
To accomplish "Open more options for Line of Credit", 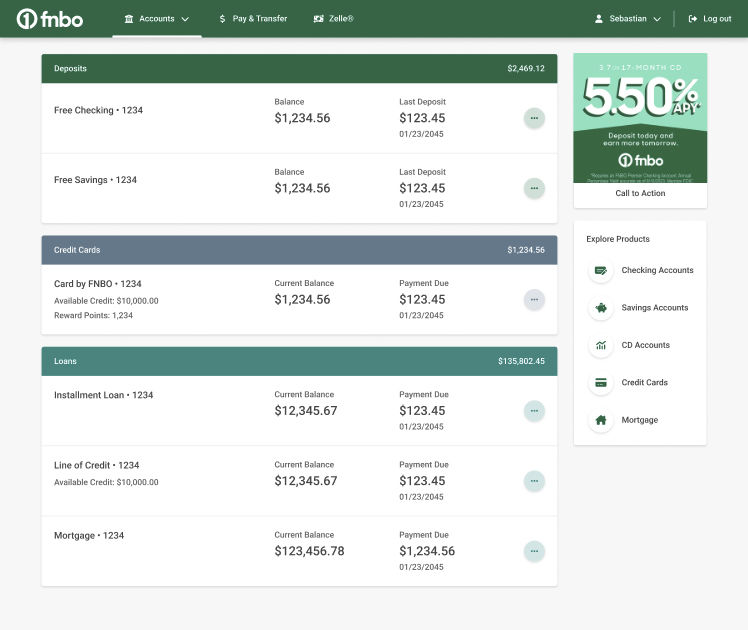I will click(534, 481).
